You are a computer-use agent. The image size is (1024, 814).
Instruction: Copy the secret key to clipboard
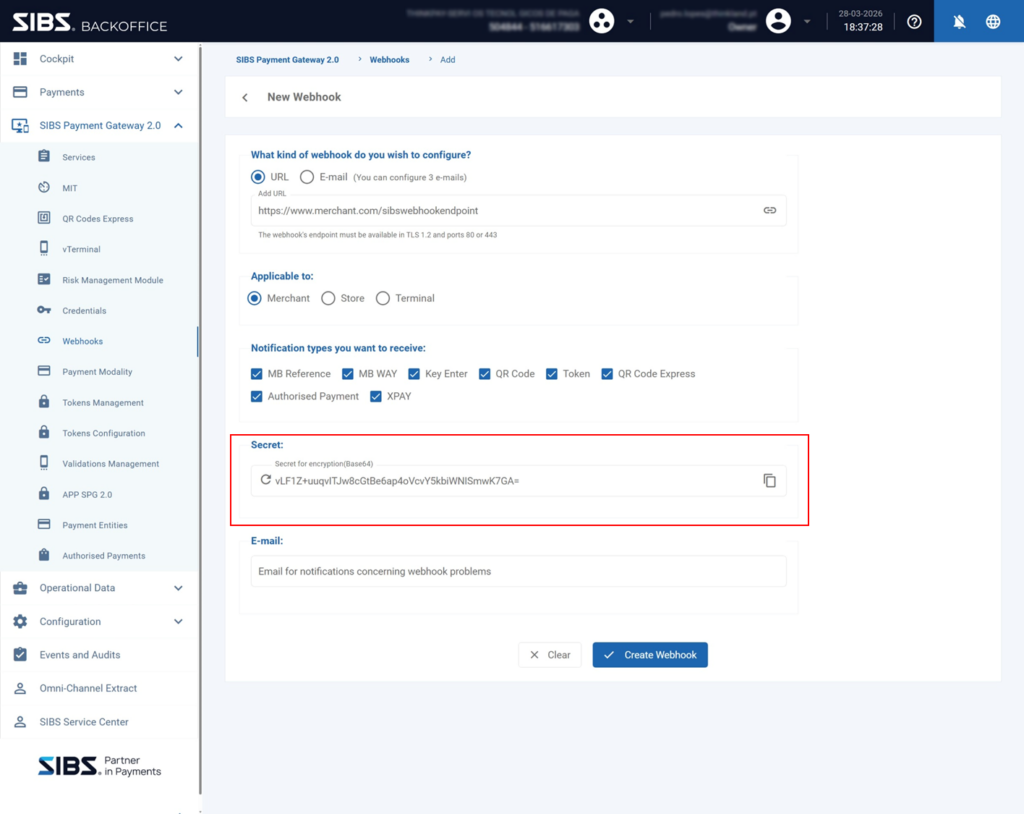pyautogui.click(x=769, y=481)
